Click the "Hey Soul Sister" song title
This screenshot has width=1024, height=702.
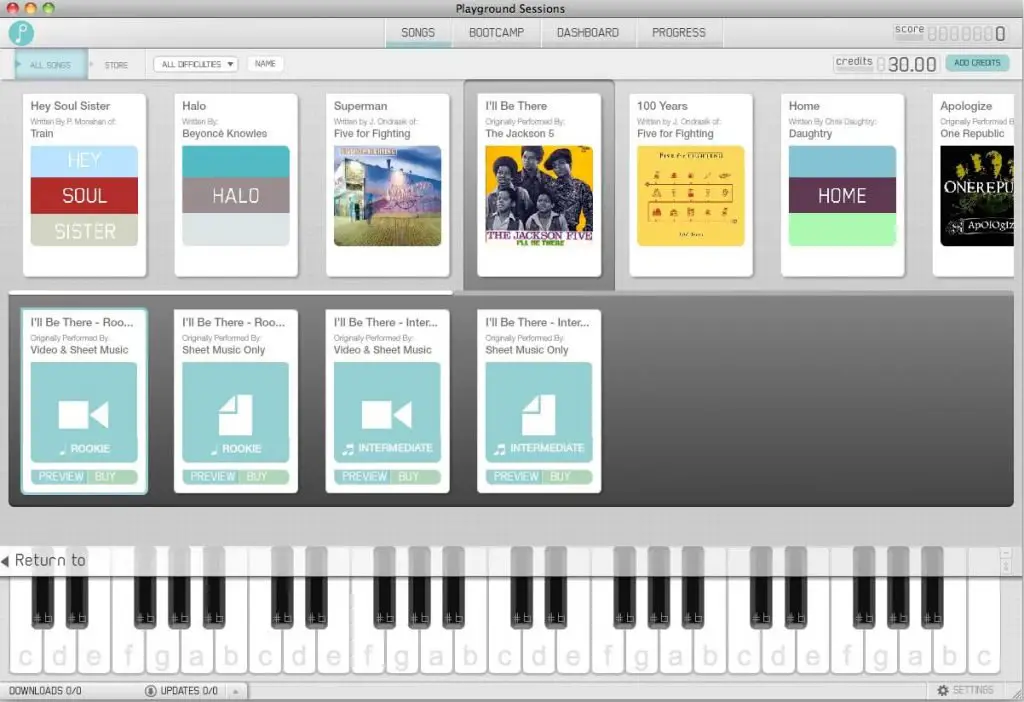(70, 106)
